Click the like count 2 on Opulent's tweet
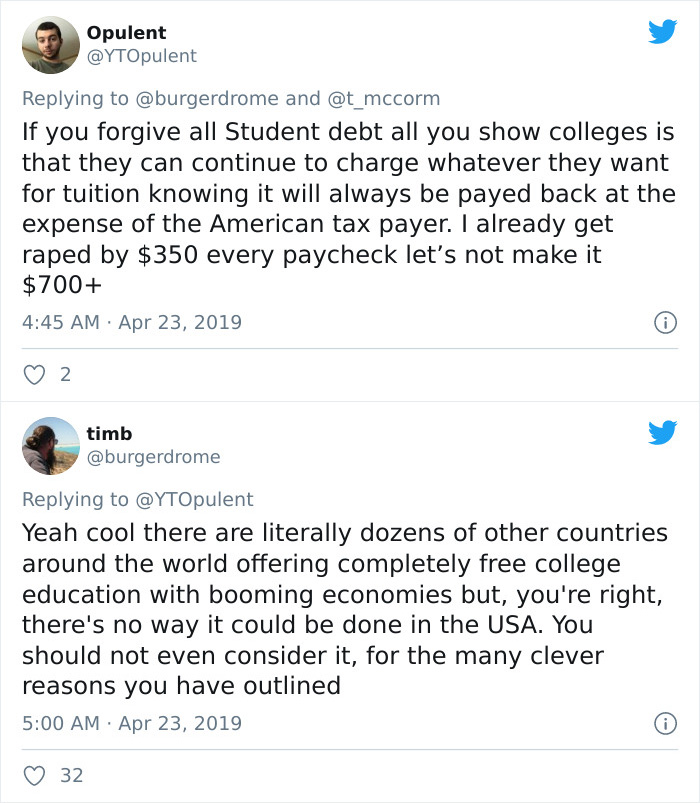The image size is (700, 803). 64,374
